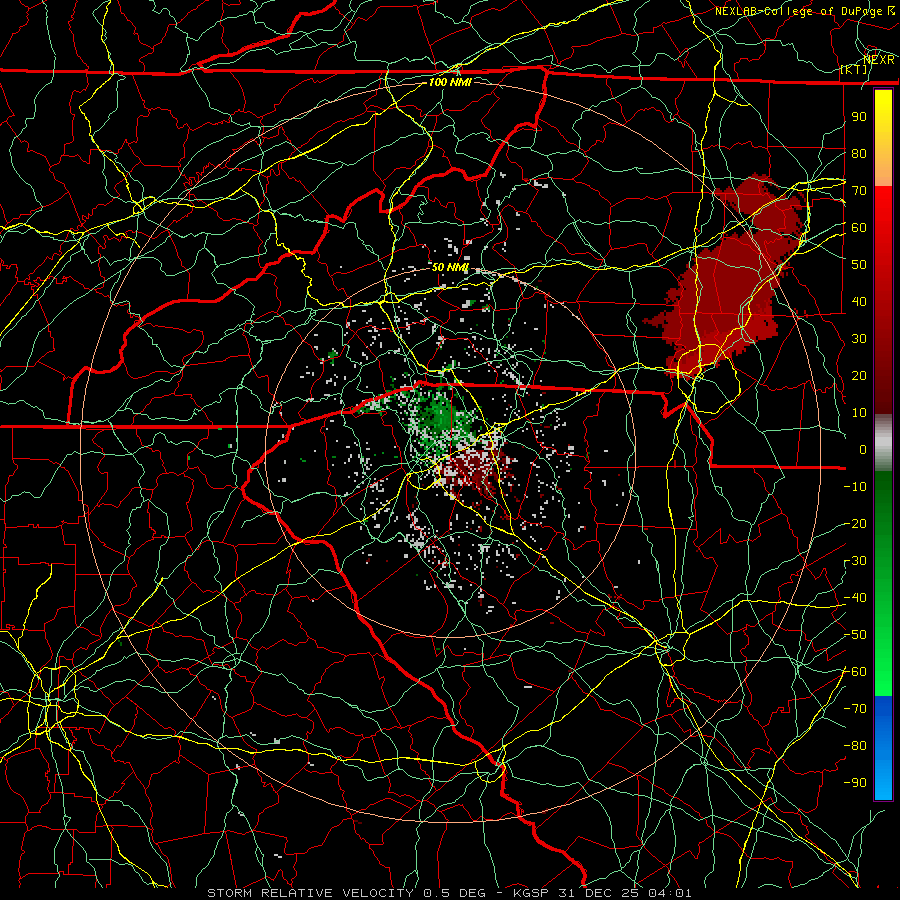Click the positive 20 value on the velocity scale
900x900 pixels.
(859, 375)
